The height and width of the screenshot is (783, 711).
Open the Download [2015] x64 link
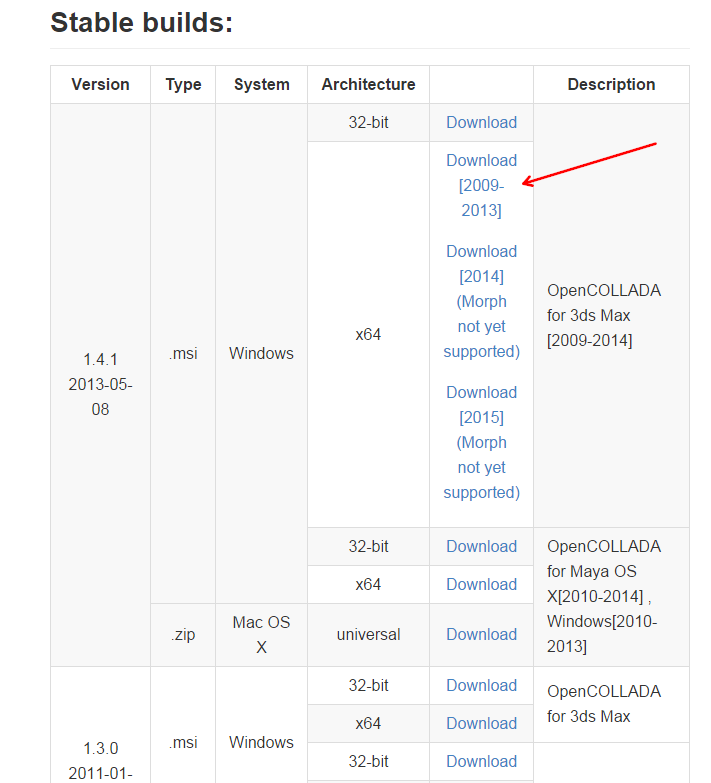tap(481, 442)
